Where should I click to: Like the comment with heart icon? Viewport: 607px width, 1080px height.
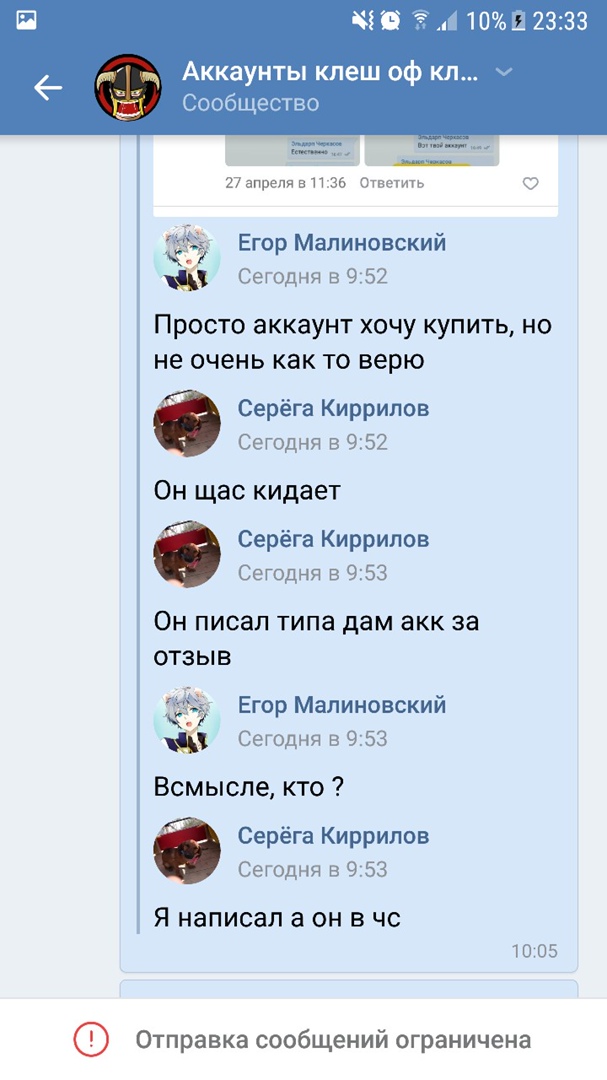pyautogui.click(x=530, y=183)
